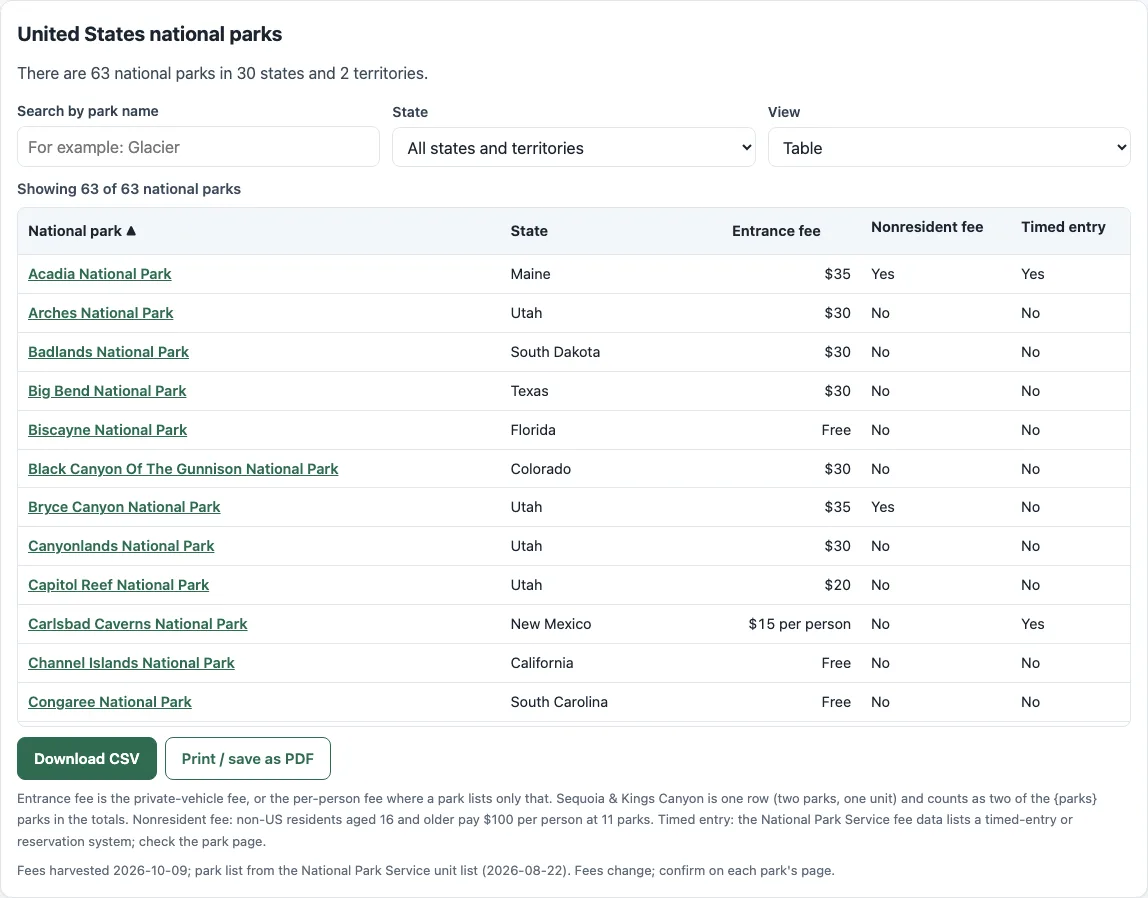This screenshot has width=1148, height=898.
Task: Click the search by park name field
Action: click(x=198, y=147)
